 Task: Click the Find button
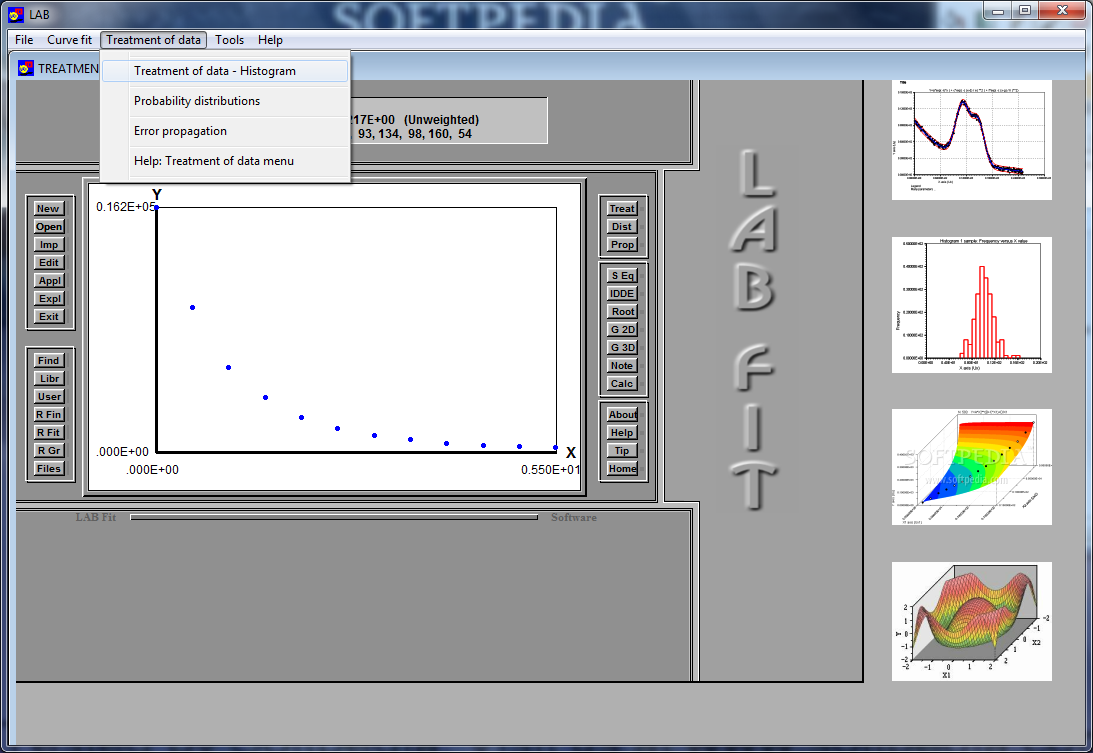[x=49, y=360]
